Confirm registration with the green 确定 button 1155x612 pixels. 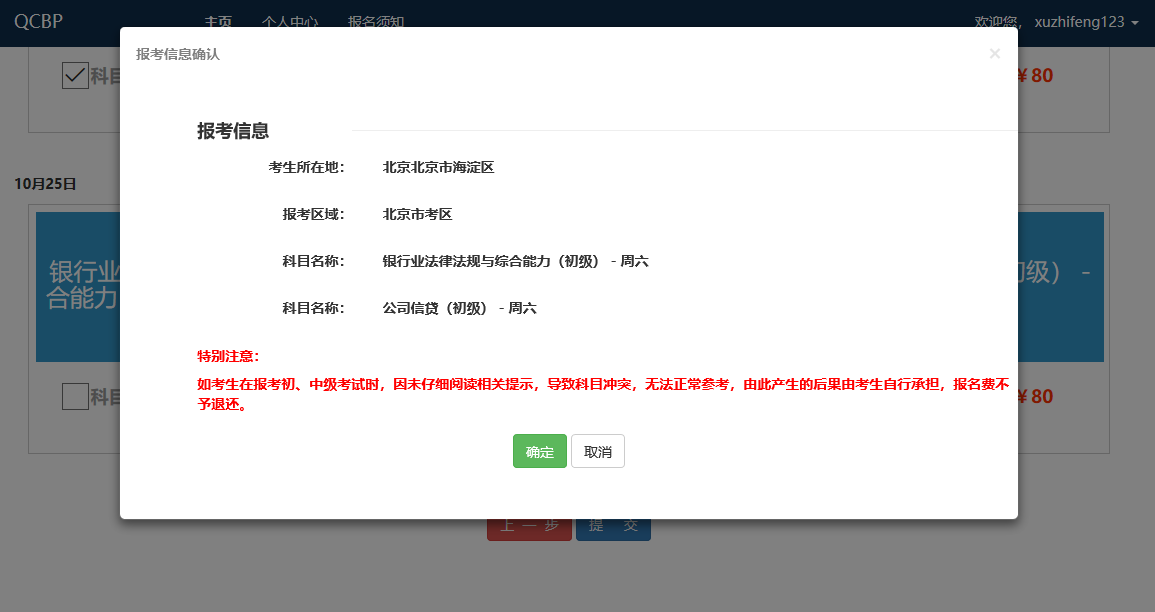539,451
